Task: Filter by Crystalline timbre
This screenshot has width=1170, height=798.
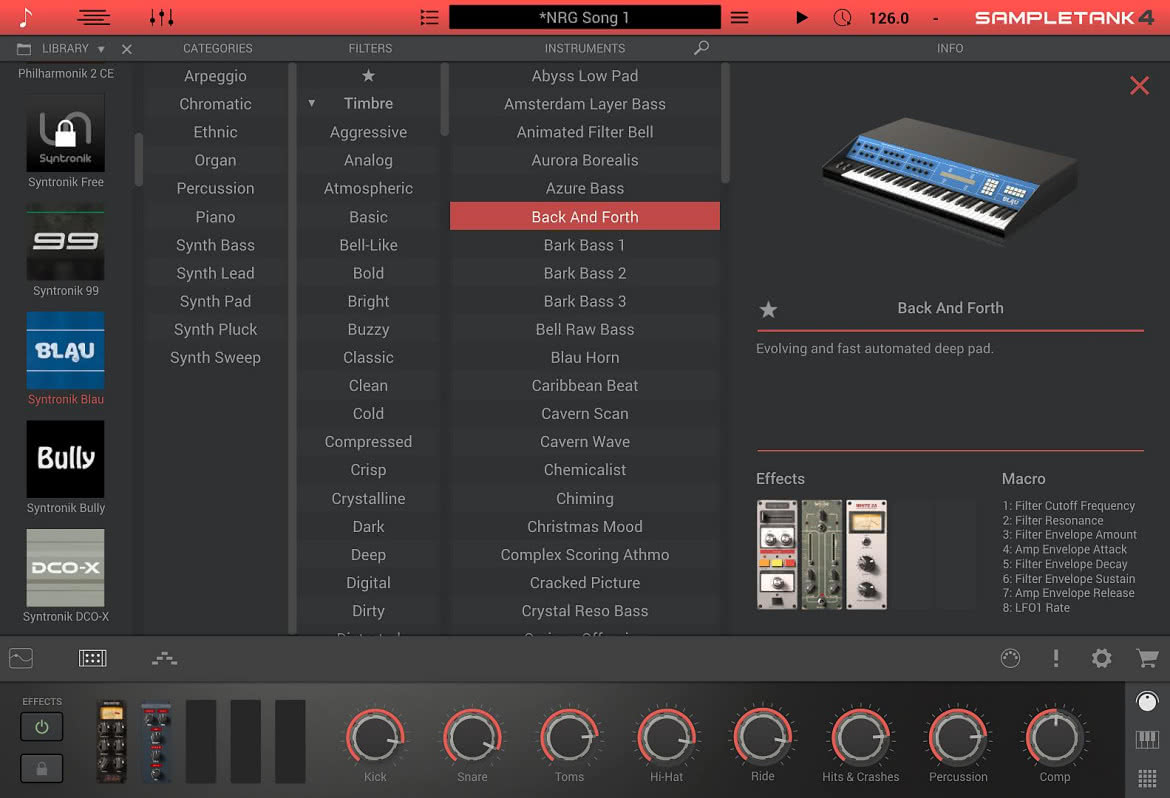Action: pos(369,499)
